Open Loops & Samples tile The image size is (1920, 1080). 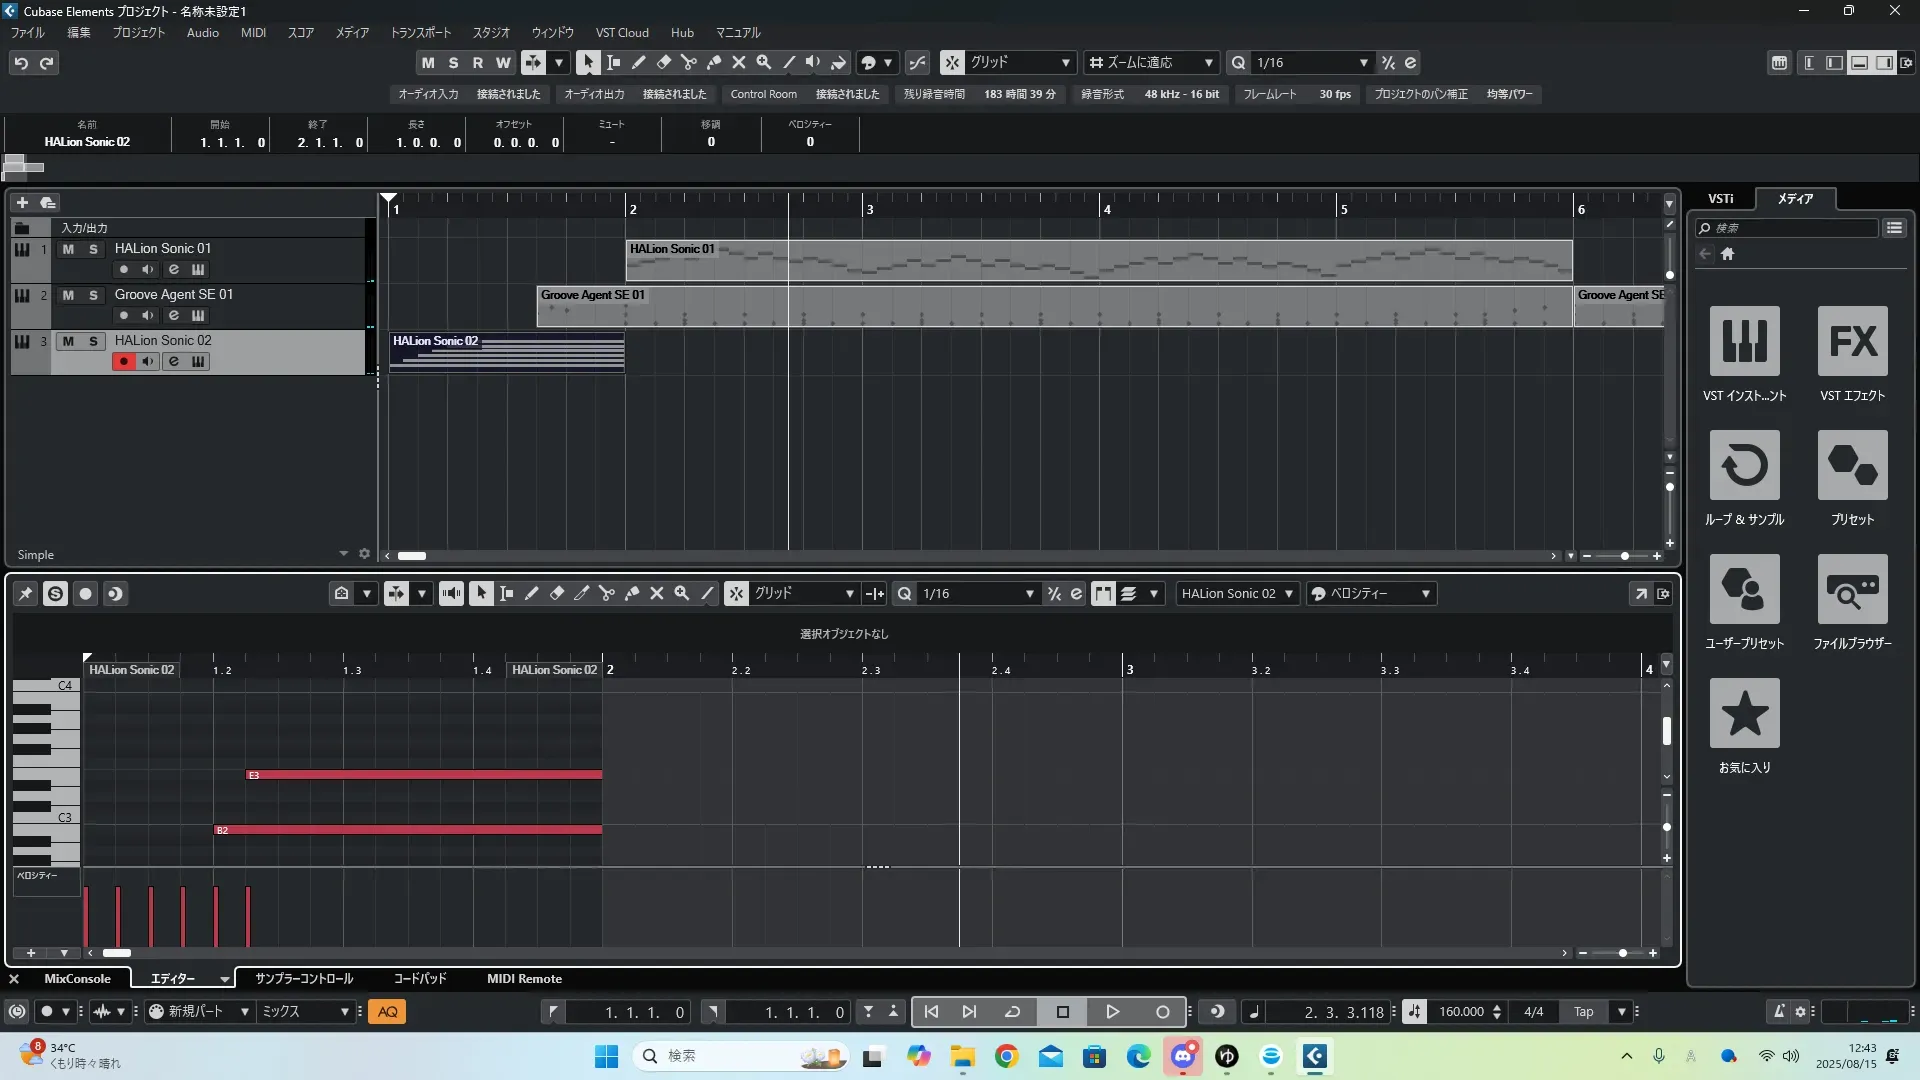(x=1744, y=465)
